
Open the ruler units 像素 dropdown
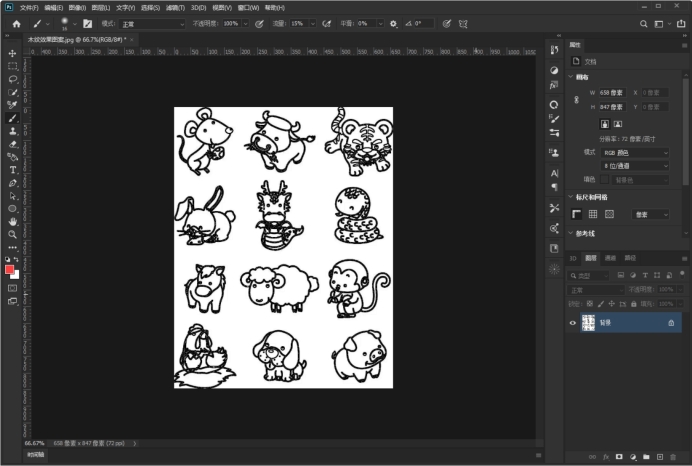[651, 214]
